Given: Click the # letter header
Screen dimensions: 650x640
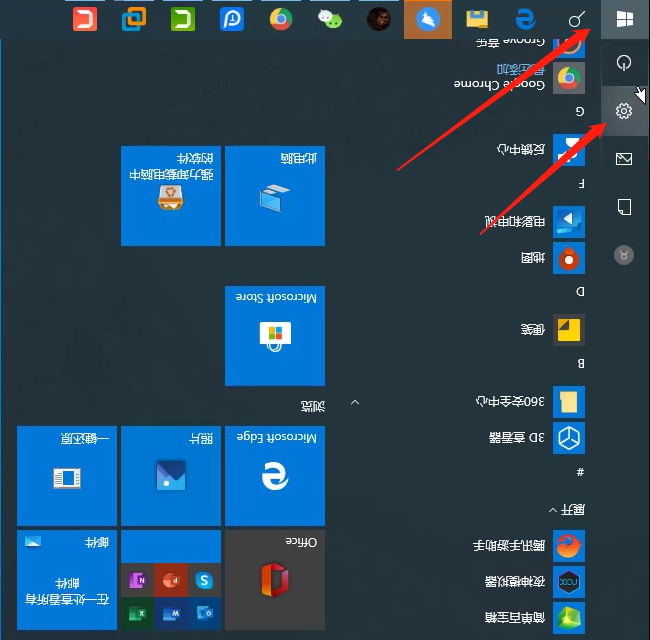Looking at the screenshot, I should (580, 472).
